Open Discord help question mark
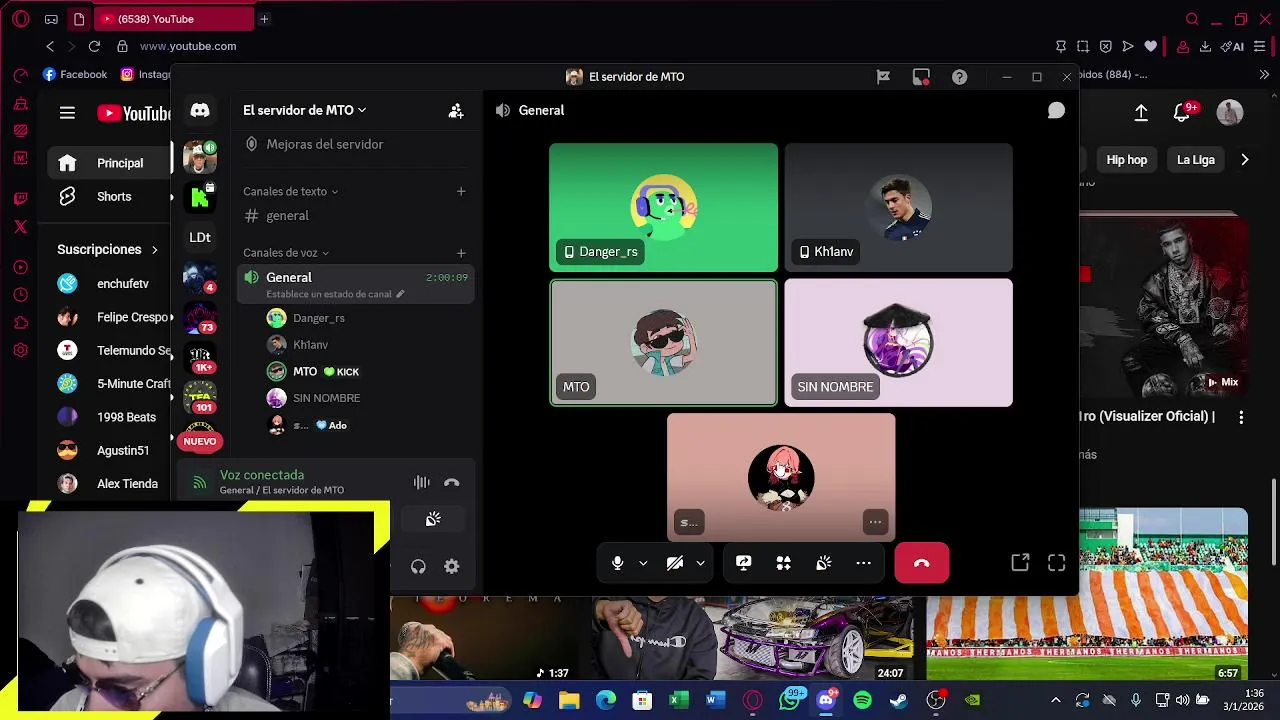Screen dimensions: 1280x720 point(959,77)
